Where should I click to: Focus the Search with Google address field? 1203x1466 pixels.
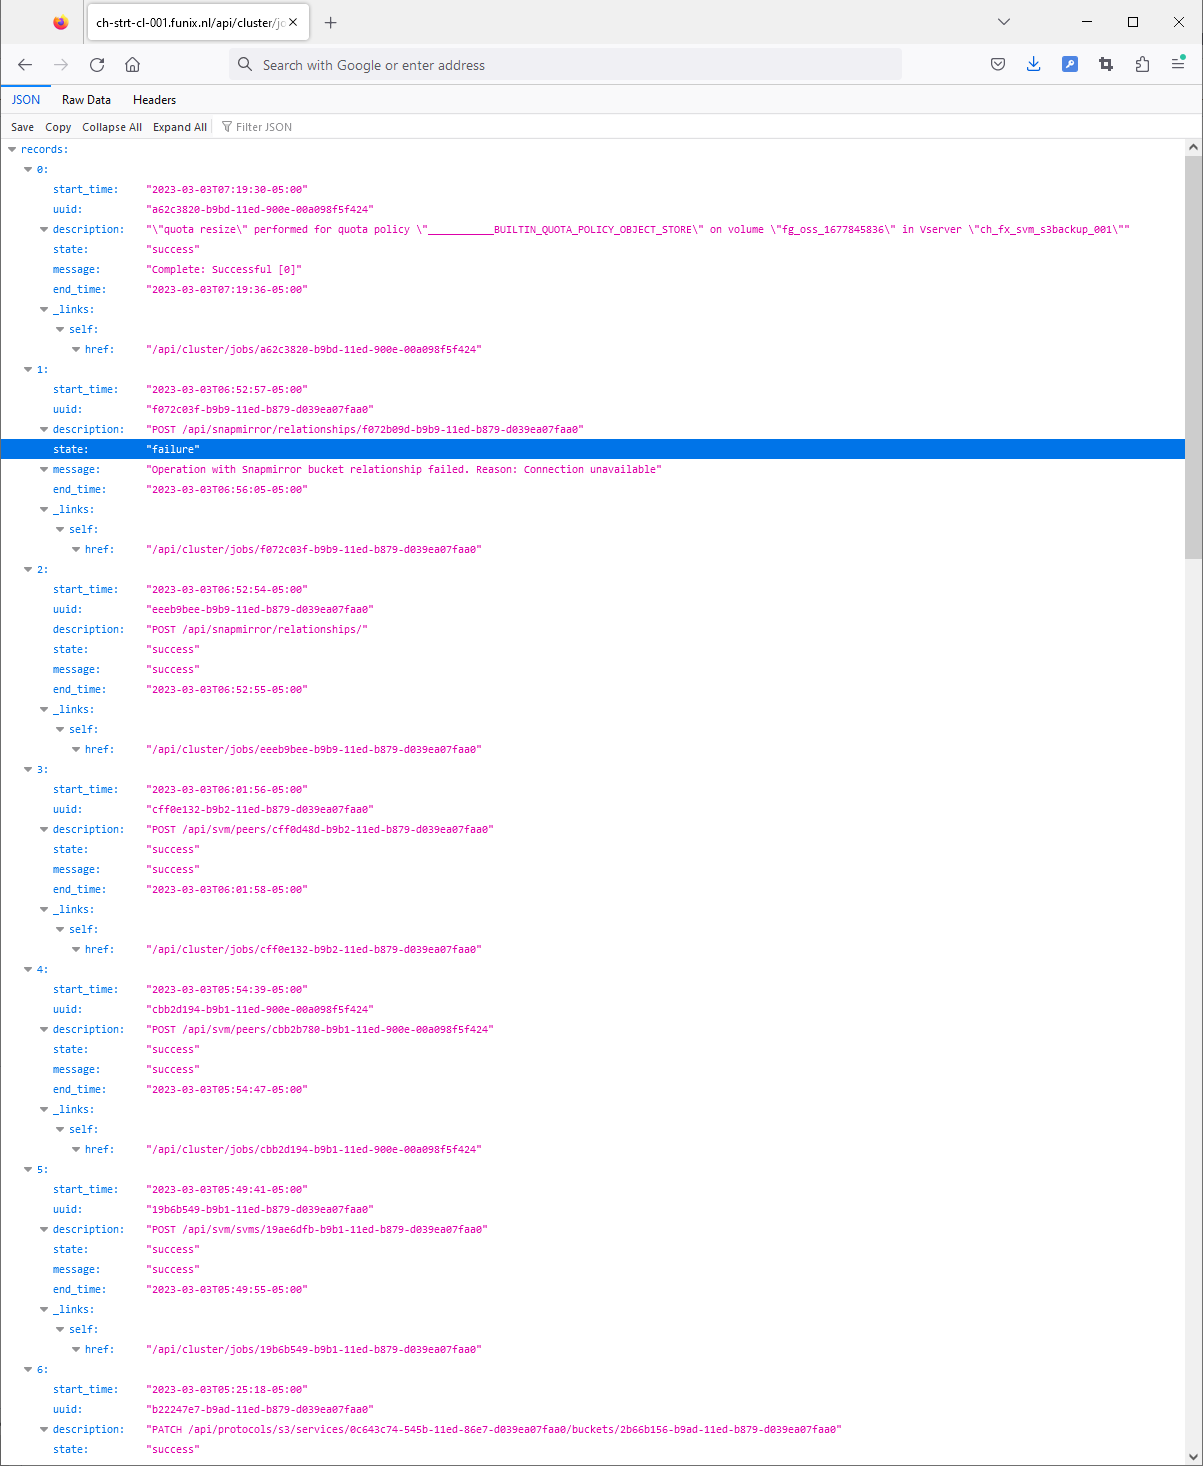pos(565,65)
